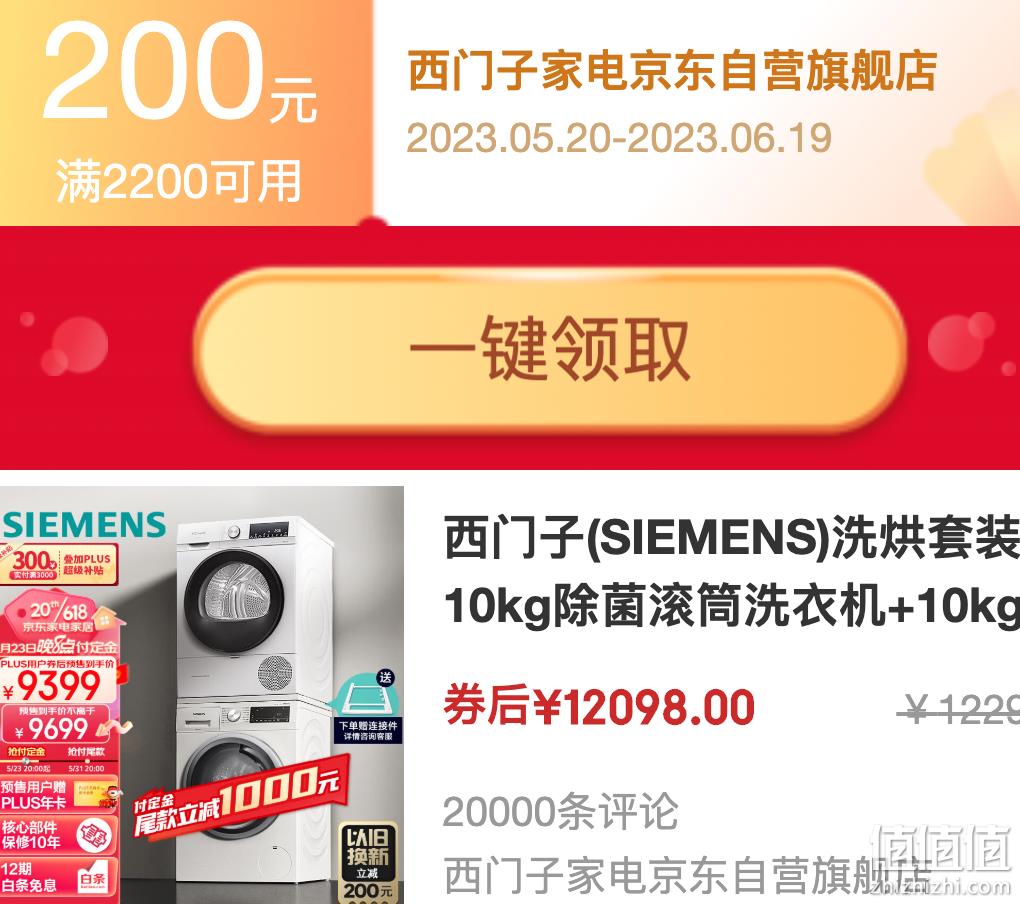Click the SIEMENS brand logo on product image
The height and width of the screenshot is (904, 1020).
pos(84,525)
